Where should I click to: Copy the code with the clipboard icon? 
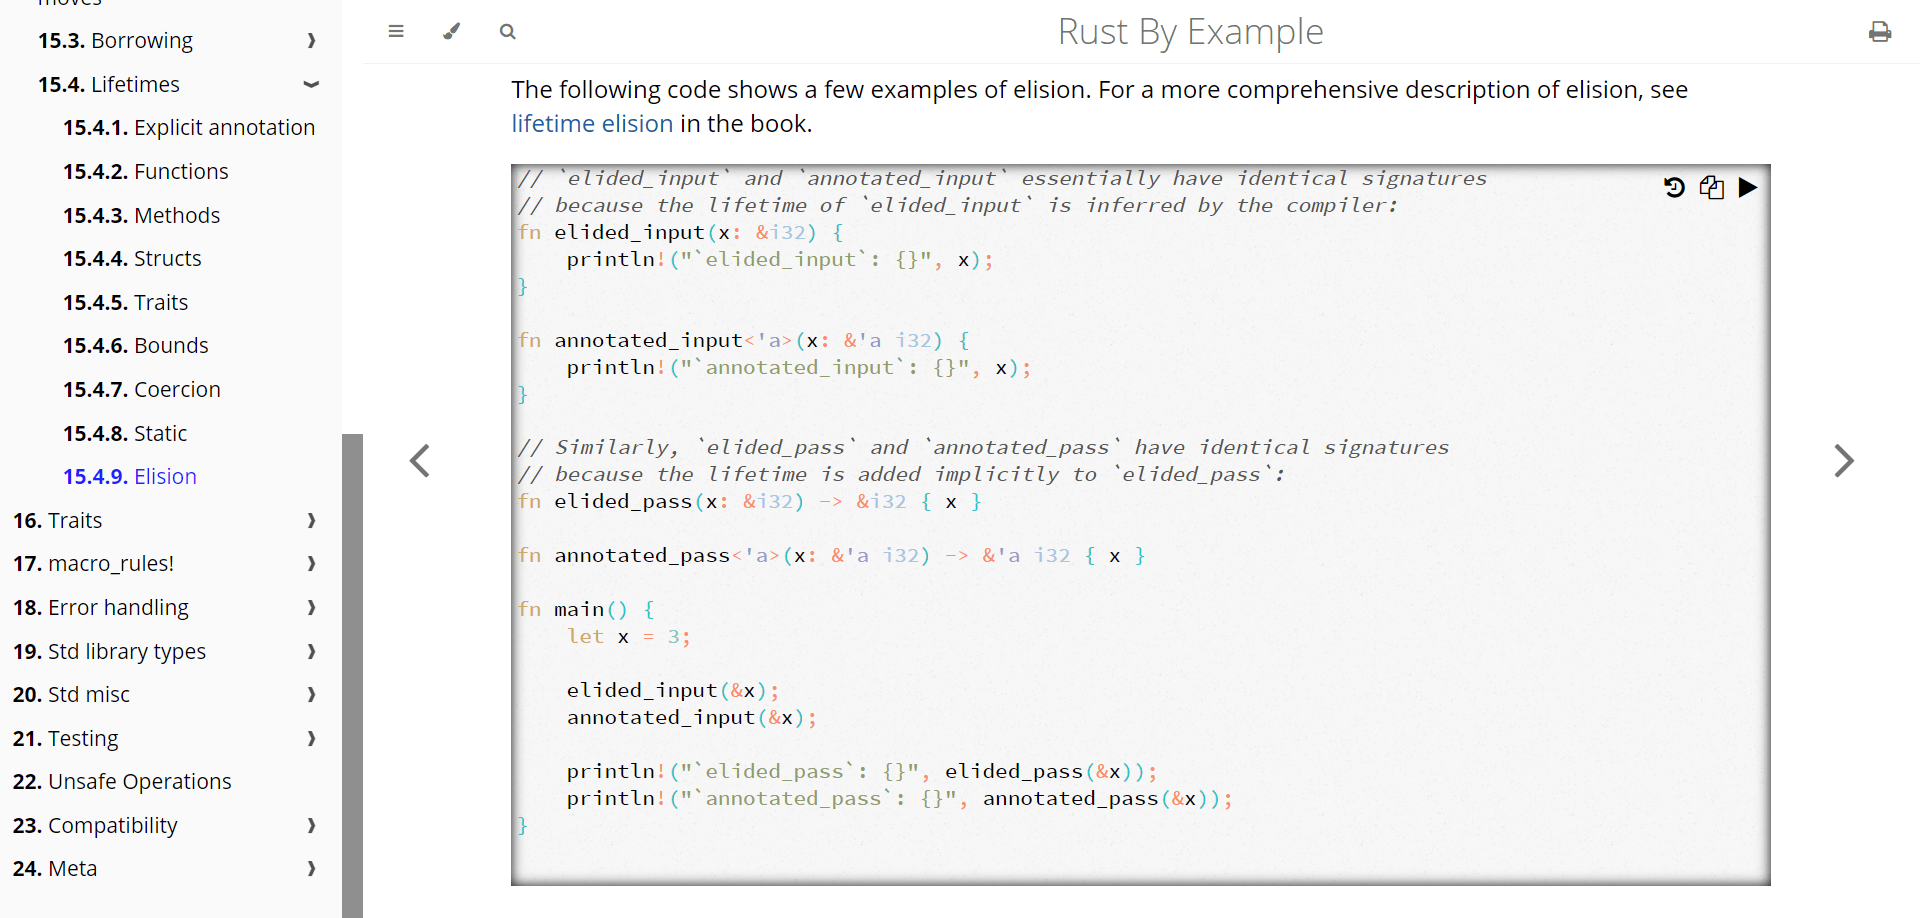pos(1711,187)
